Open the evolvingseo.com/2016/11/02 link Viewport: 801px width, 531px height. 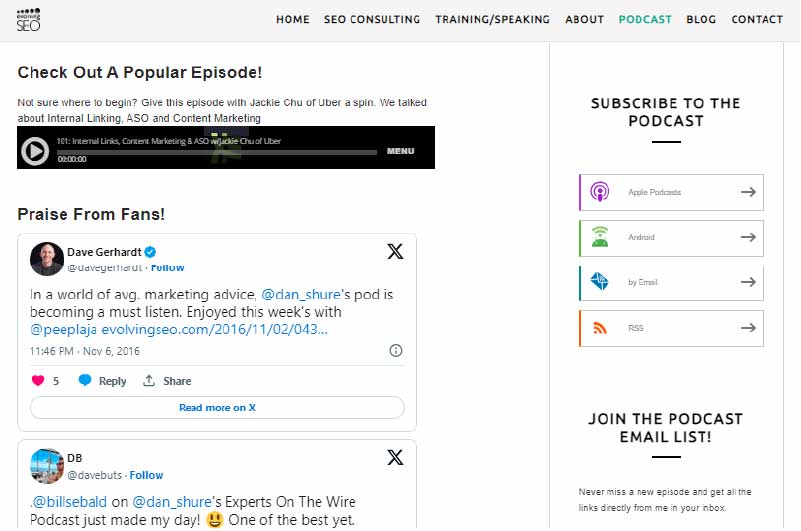click(215, 329)
